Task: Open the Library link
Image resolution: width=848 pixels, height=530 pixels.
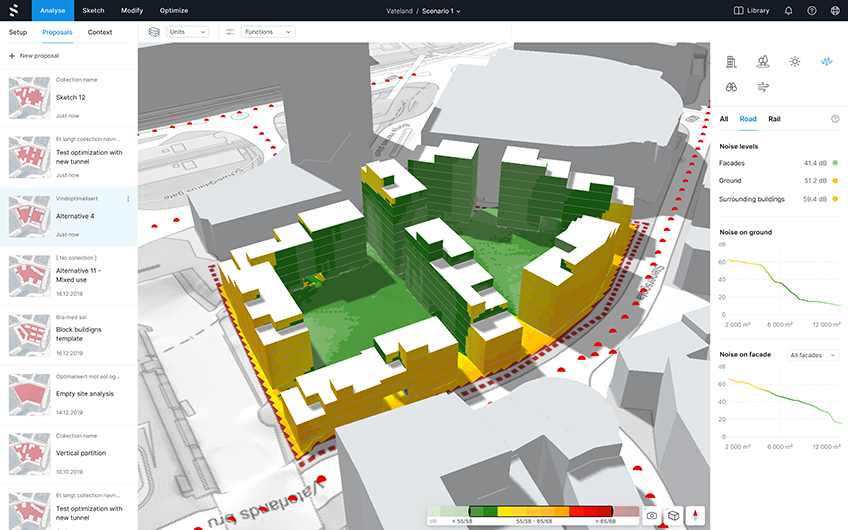Action: click(751, 11)
